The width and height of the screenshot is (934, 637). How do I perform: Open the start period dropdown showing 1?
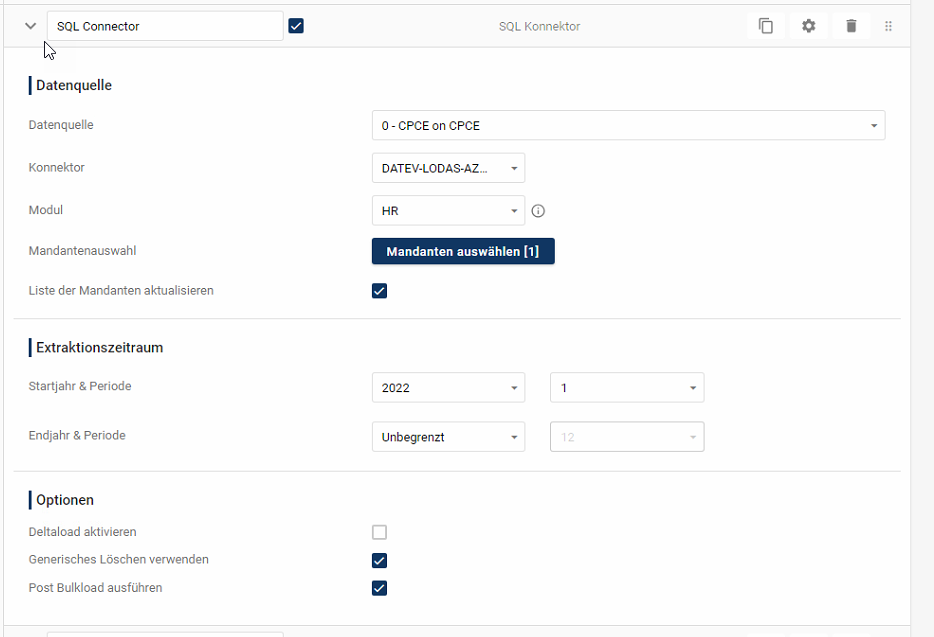(x=627, y=388)
